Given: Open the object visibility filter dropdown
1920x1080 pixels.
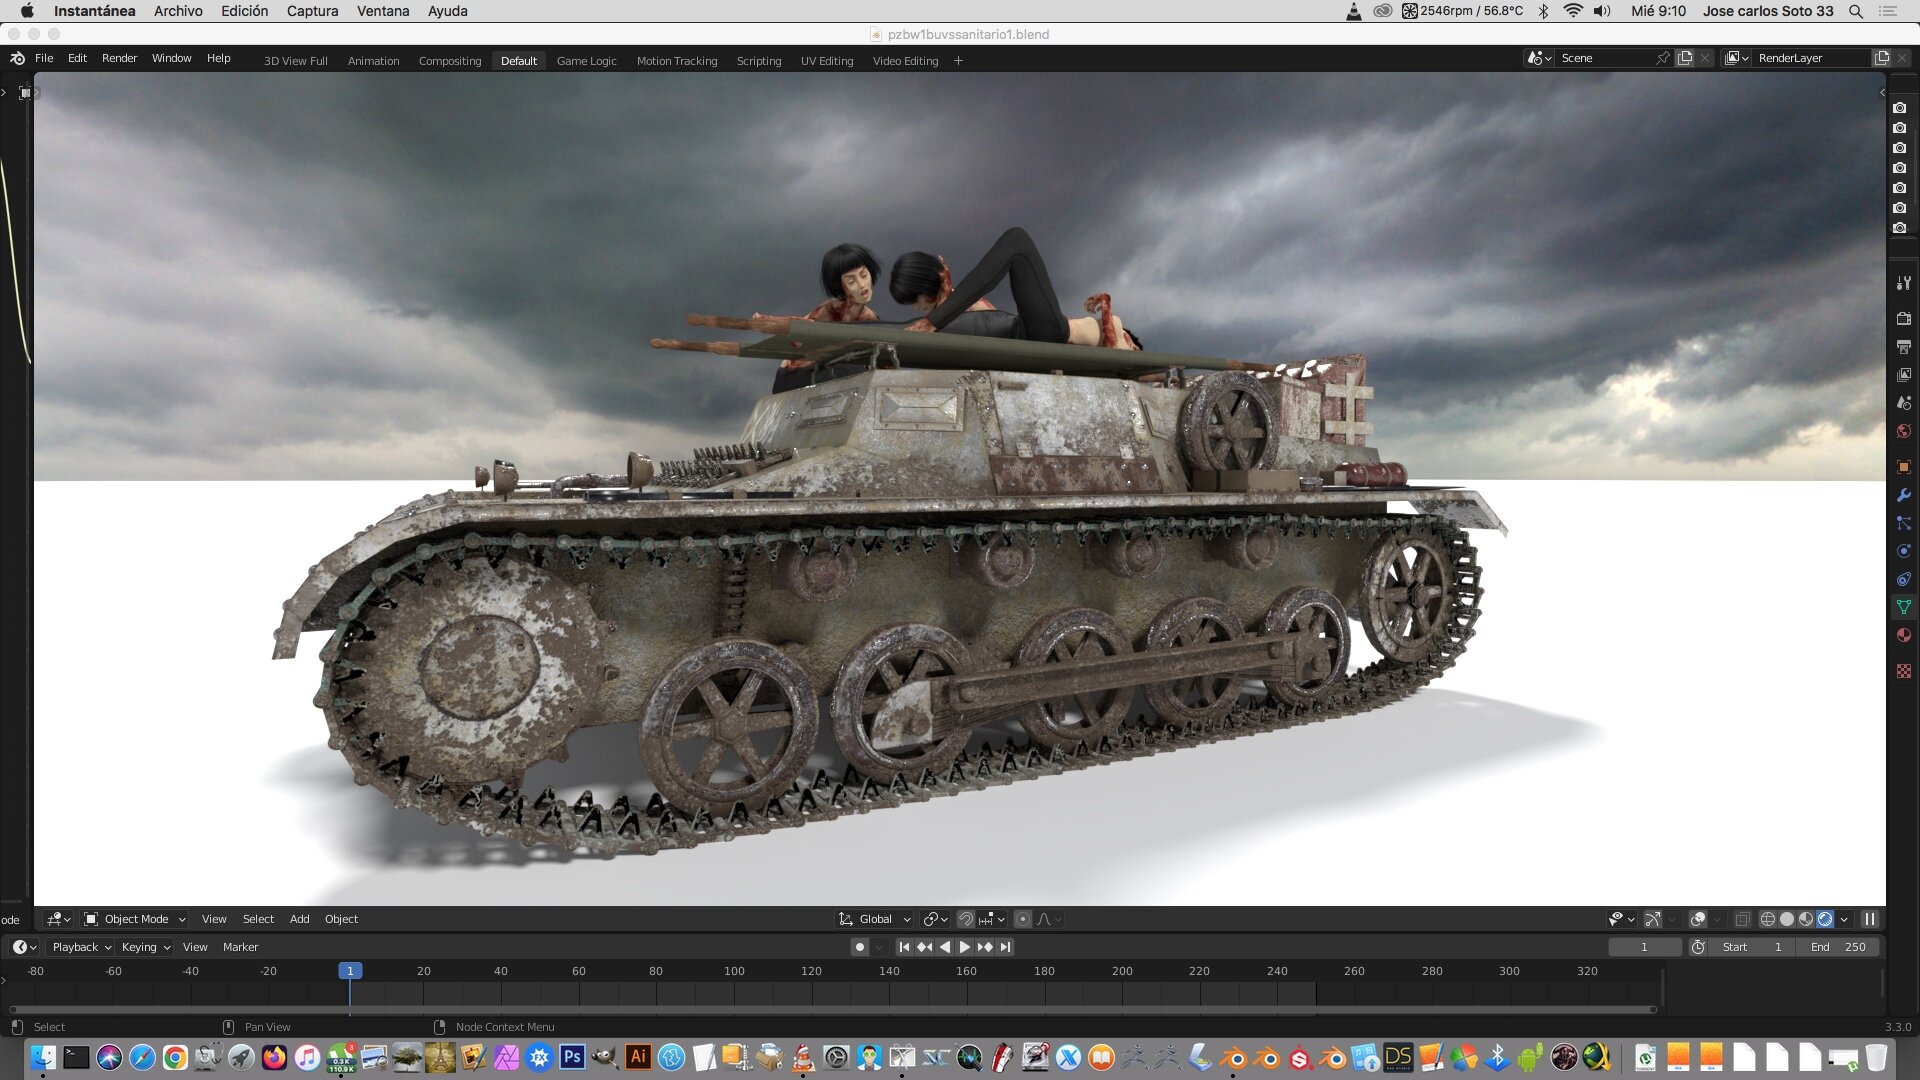Looking at the screenshot, I should (x=1621, y=919).
